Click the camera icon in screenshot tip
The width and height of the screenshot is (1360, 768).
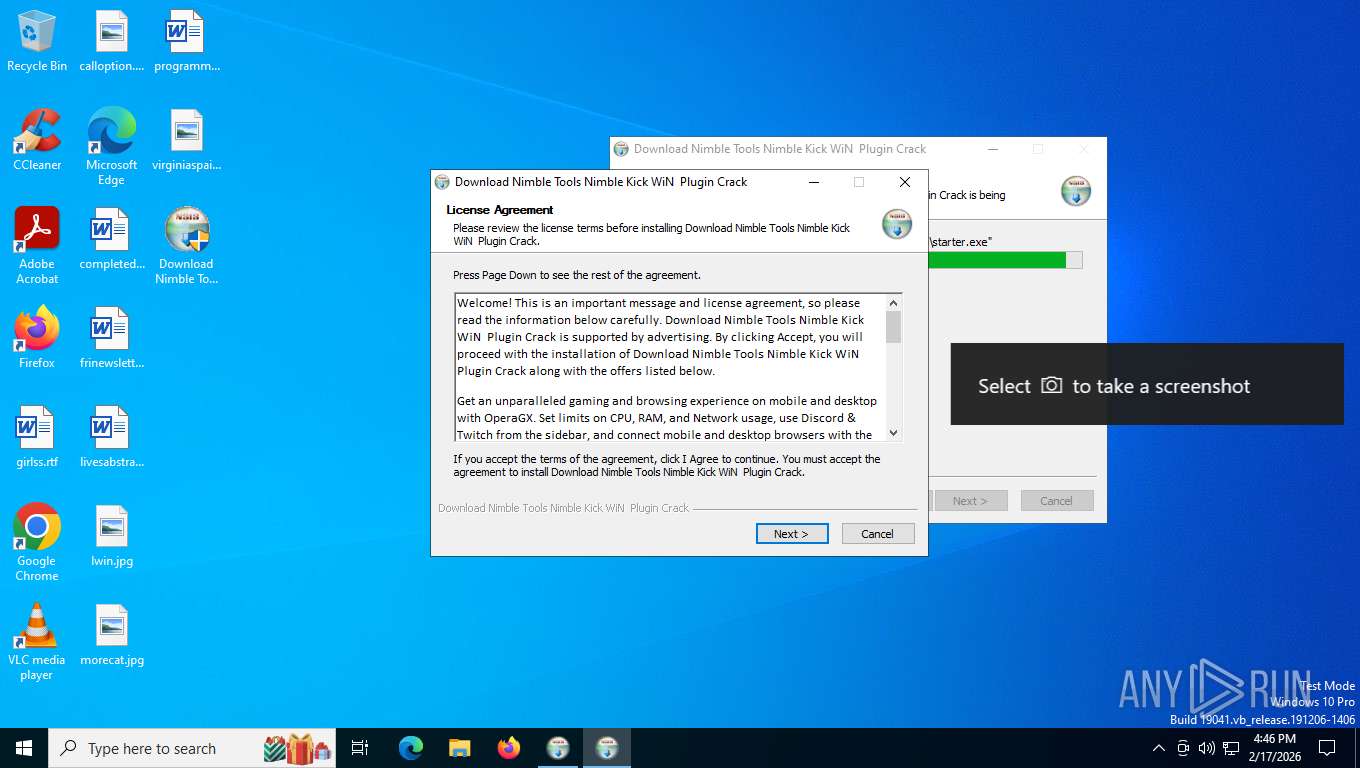pyautogui.click(x=1051, y=385)
